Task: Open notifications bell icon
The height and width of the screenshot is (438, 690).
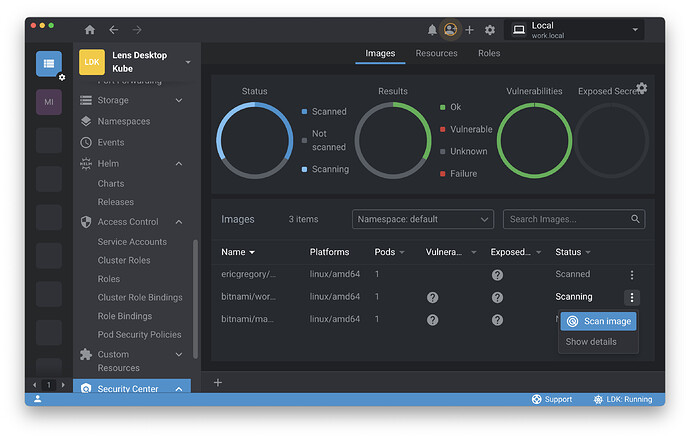Action: 432,30
